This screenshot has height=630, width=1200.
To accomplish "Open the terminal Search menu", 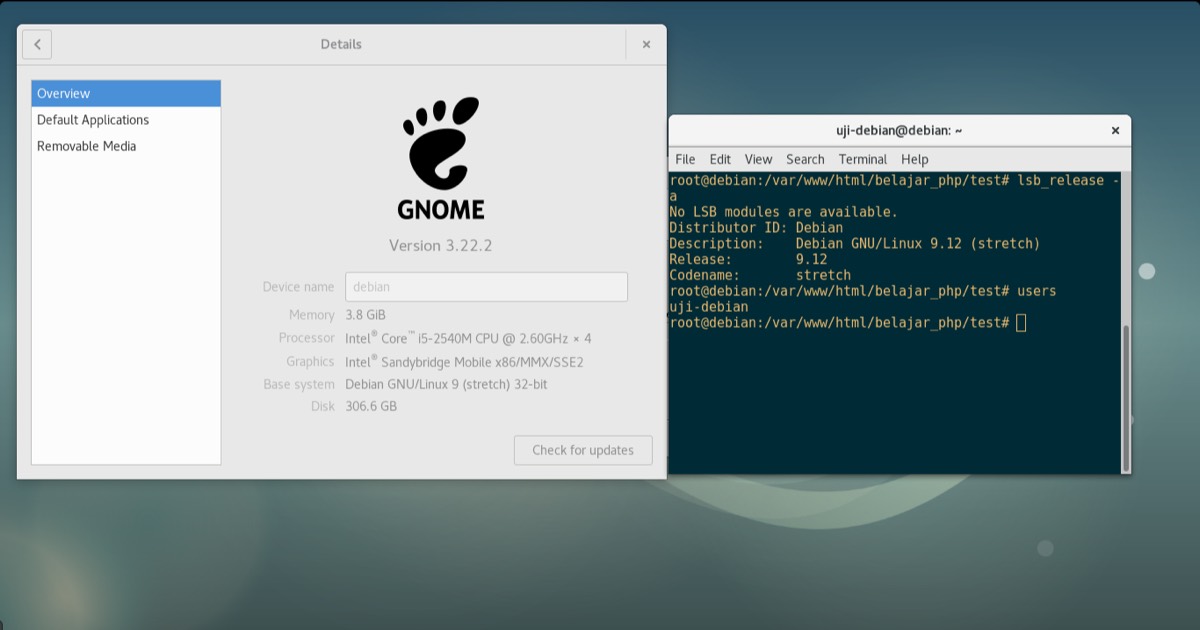I will tap(805, 159).
